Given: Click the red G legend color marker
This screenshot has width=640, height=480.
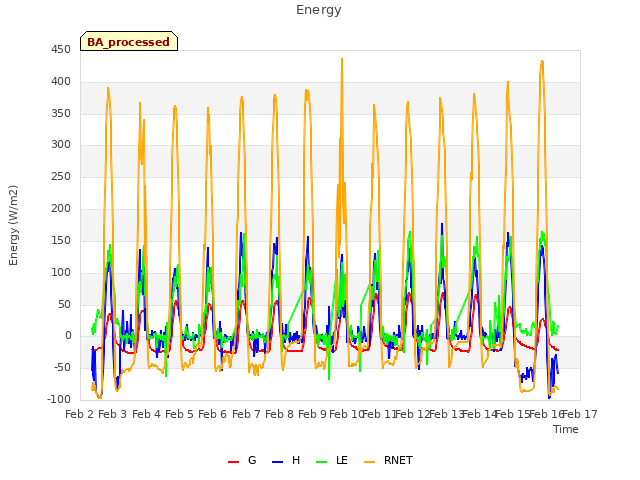Looking at the screenshot, I should coord(233,462).
